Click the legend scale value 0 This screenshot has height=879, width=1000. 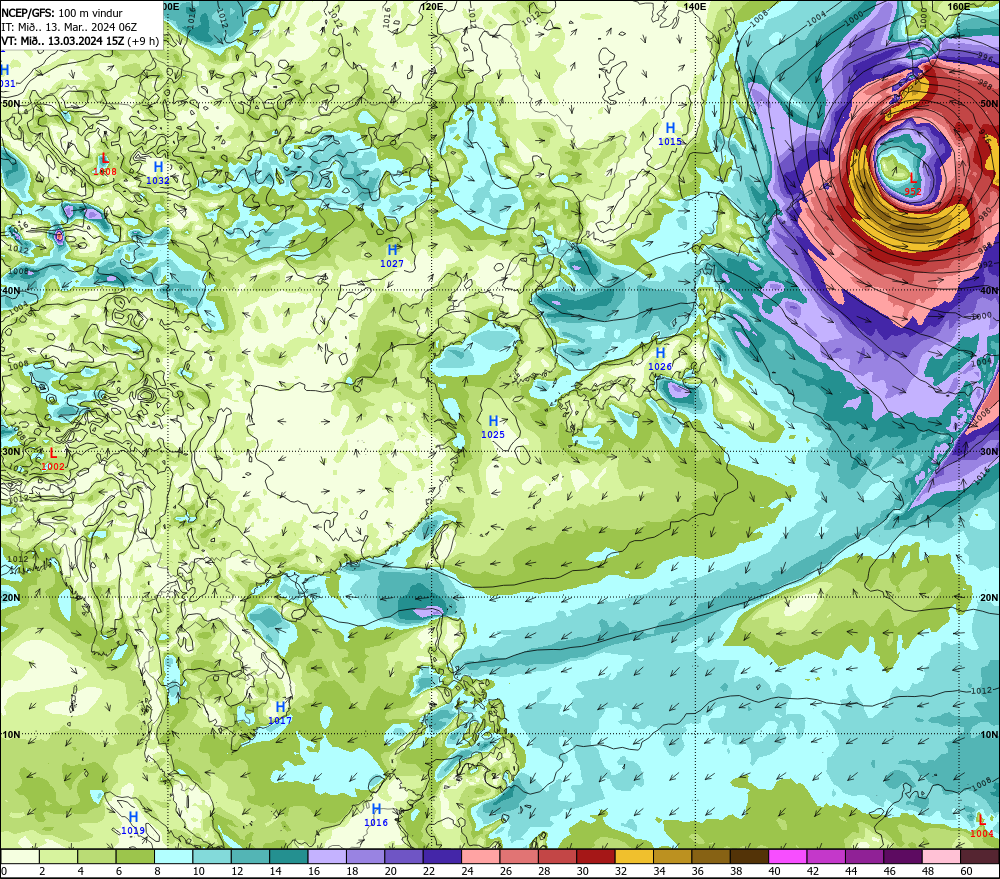coord(4,871)
